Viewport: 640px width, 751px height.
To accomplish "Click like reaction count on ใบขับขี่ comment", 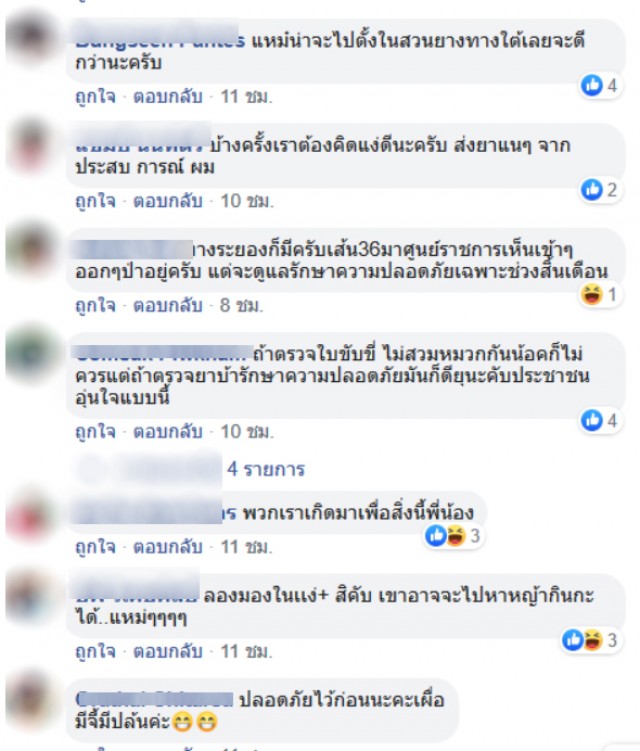I will click(x=612, y=421).
